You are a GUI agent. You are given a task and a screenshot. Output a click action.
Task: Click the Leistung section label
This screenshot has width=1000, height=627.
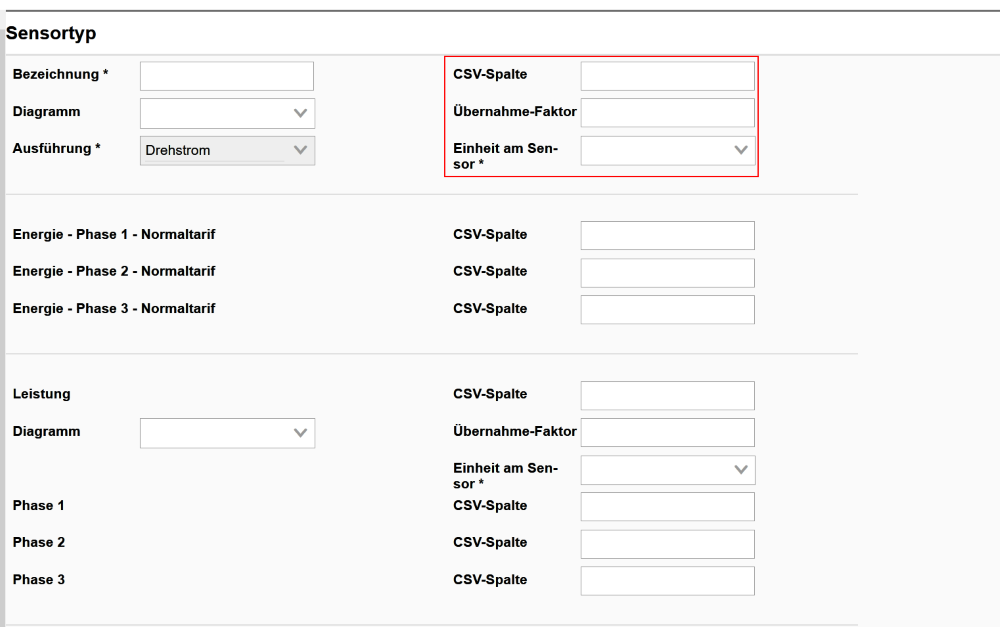coord(41,394)
